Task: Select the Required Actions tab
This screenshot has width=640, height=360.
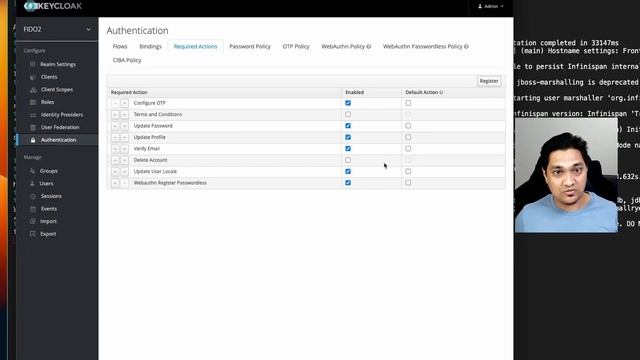Action: (x=196, y=47)
